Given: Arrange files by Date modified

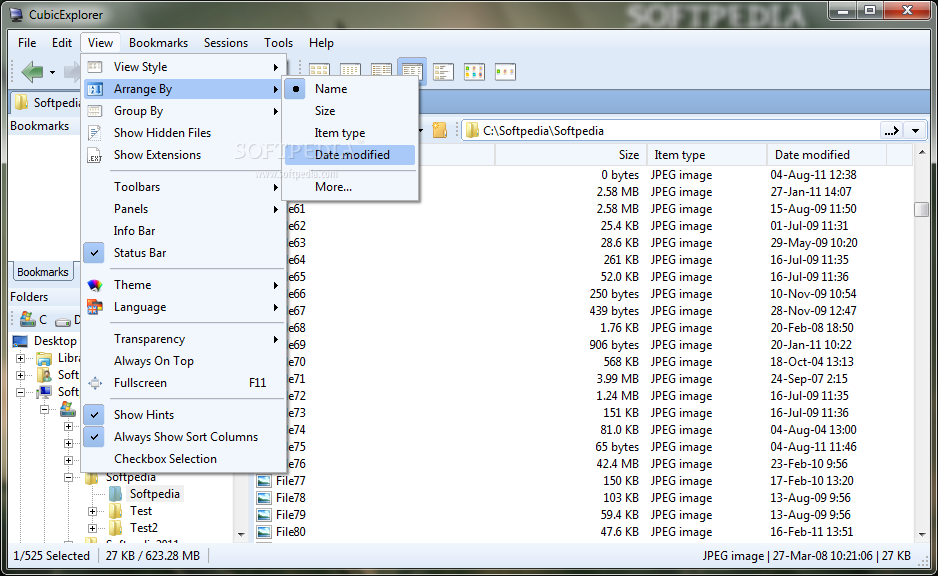Looking at the screenshot, I should pos(350,155).
